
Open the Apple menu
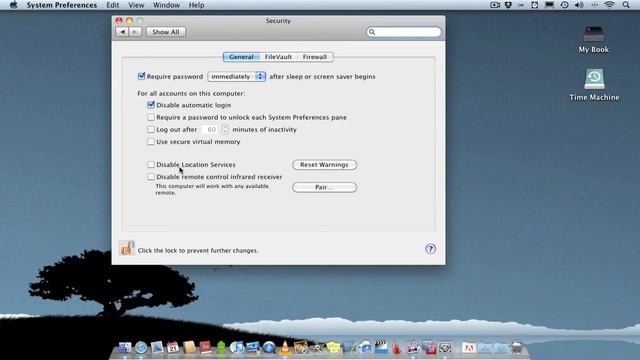pyautogui.click(x=13, y=5)
